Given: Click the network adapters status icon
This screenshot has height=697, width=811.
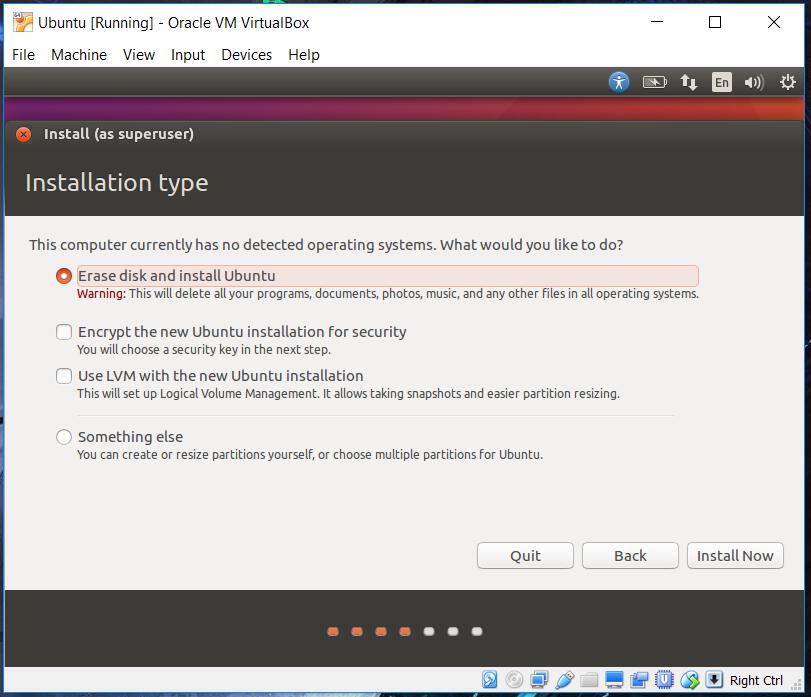Looking at the screenshot, I should pos(539,679).
